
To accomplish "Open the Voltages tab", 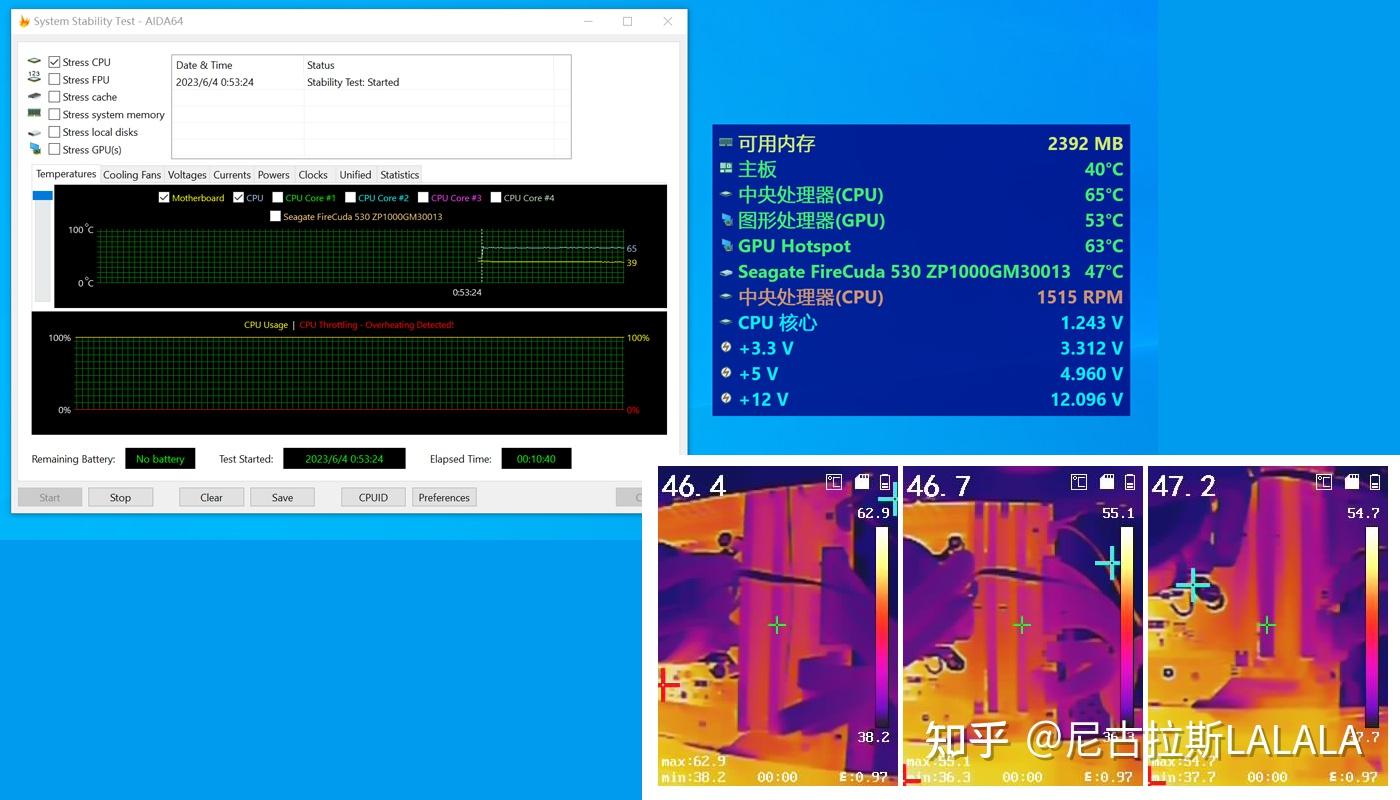I will tap(187, 175).
